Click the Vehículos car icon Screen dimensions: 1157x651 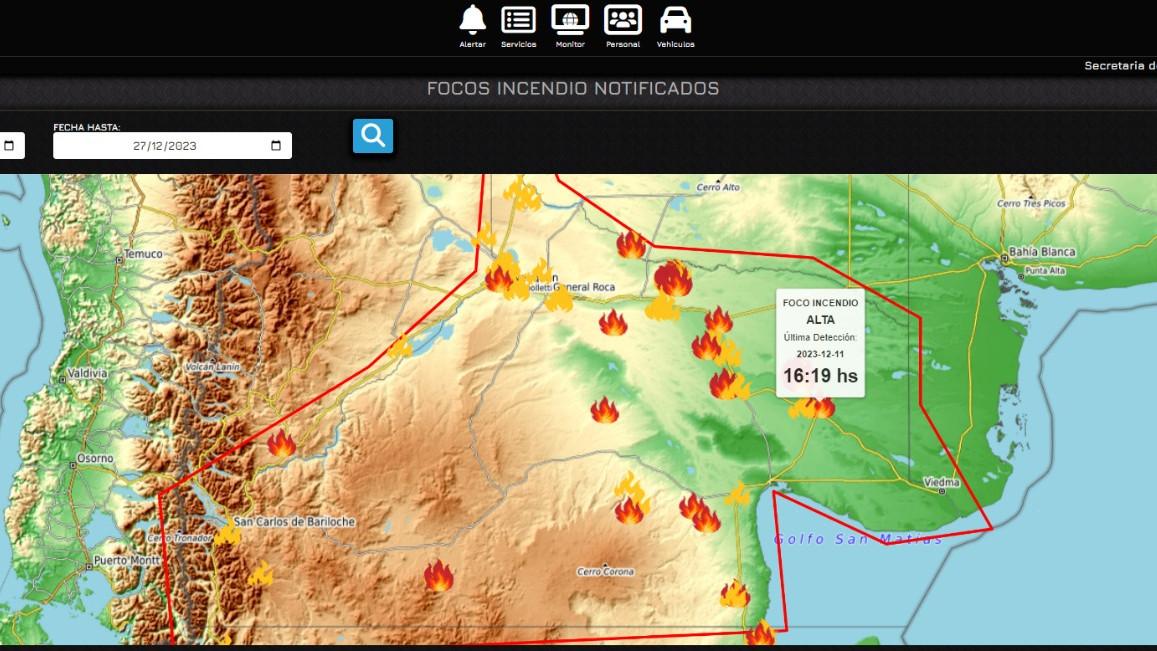[x=675, y=19]
